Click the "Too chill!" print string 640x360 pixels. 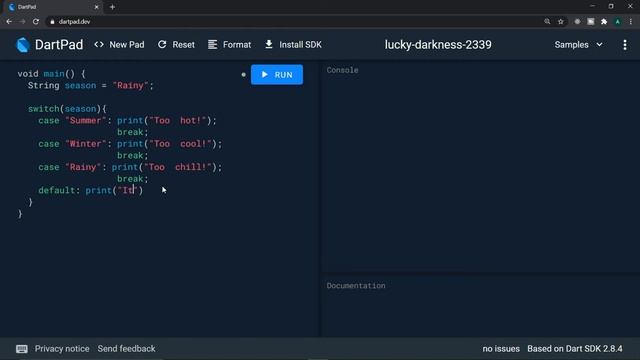tap(178, 167)
